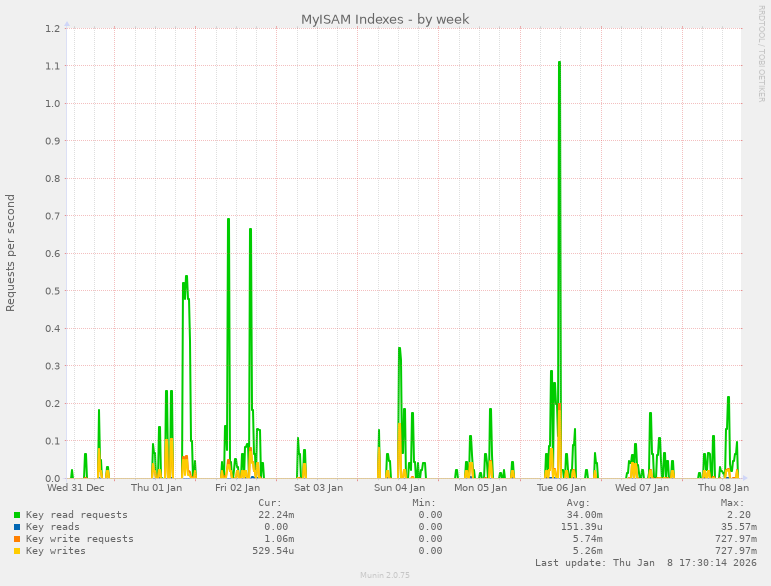Viewport: 771px width, 586px height.
Task: Click the average value 5.26m
Action: click(587, 551)
